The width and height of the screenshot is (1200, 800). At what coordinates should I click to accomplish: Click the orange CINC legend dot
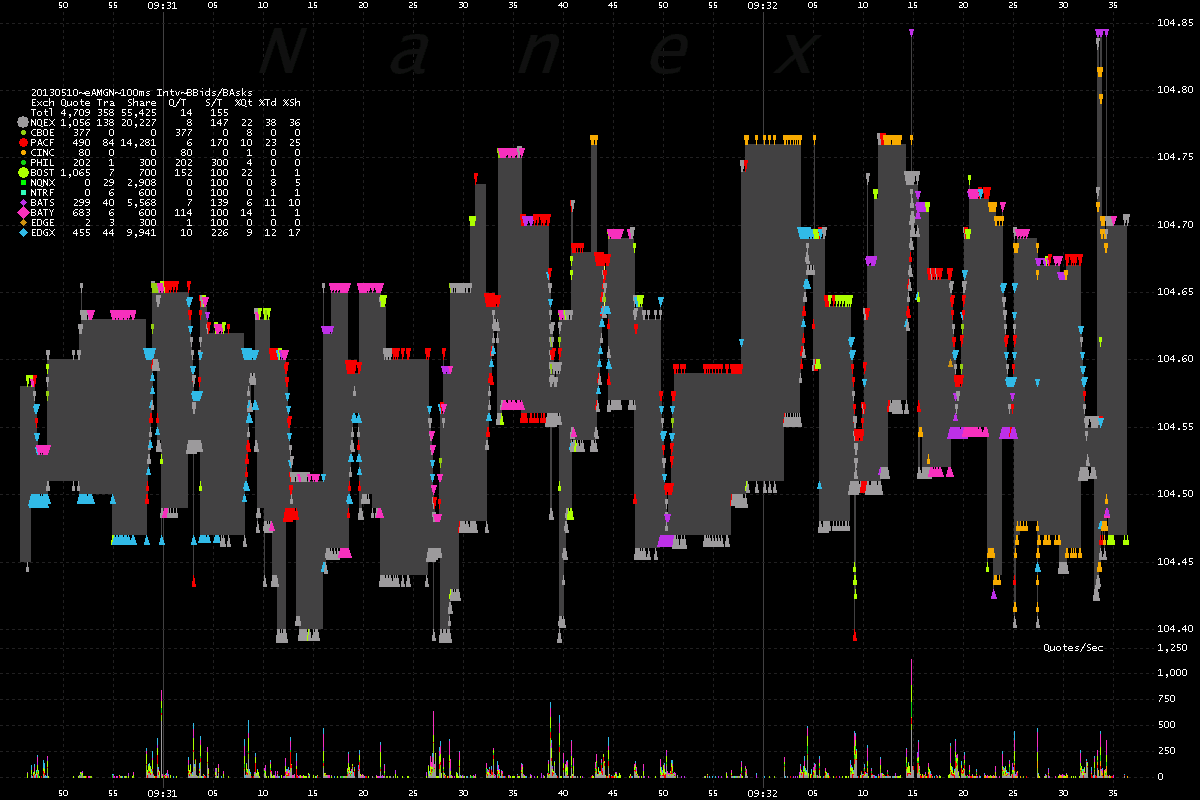coord(22,152)
